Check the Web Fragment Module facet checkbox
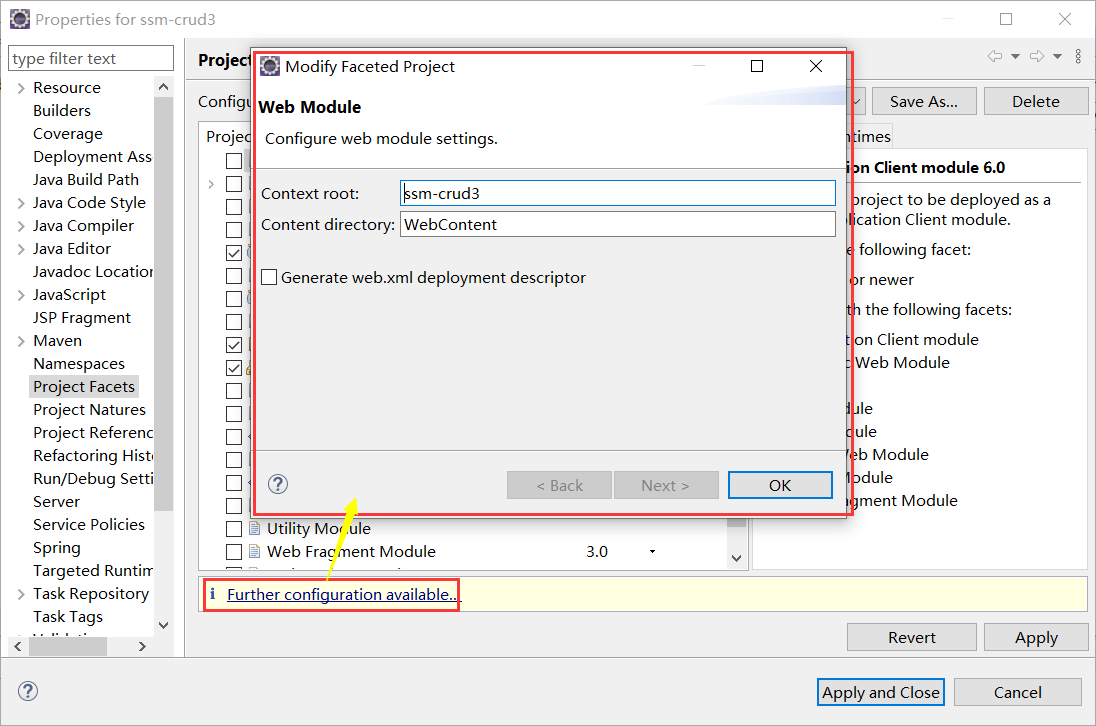This screenshot has width=1096, height=726. [x=234, y=551]
